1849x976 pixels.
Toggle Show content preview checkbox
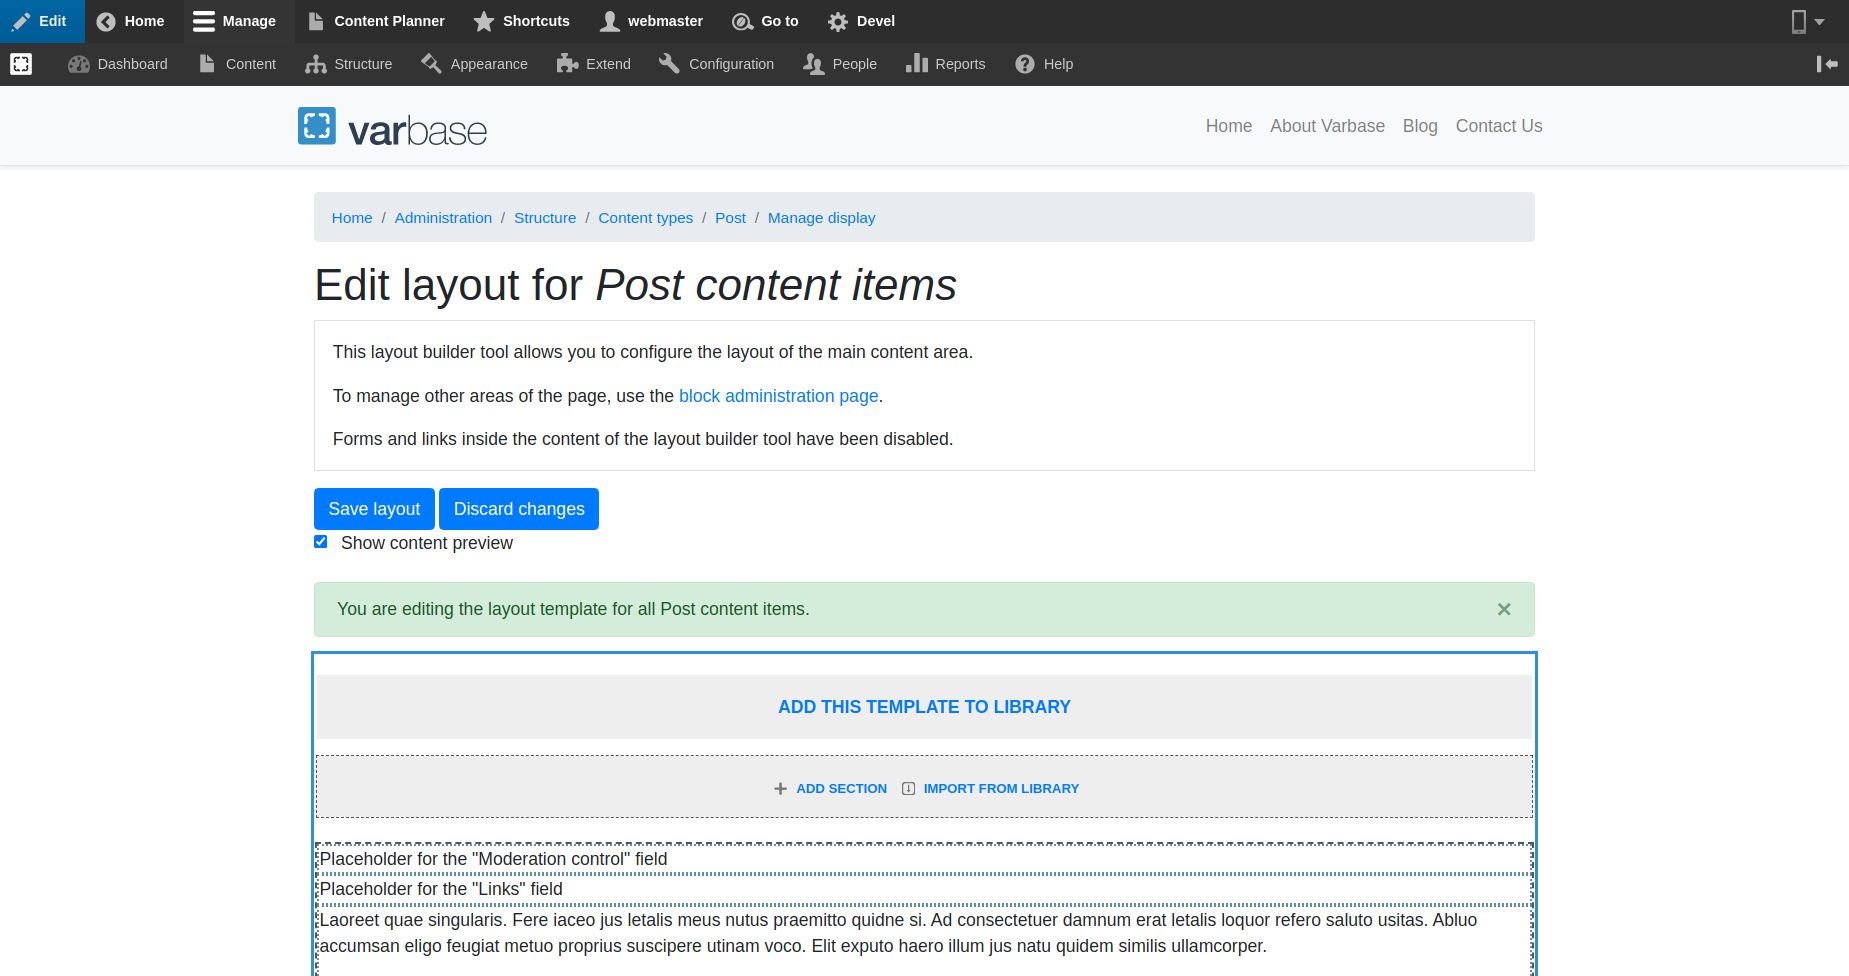tap(321, 542)
